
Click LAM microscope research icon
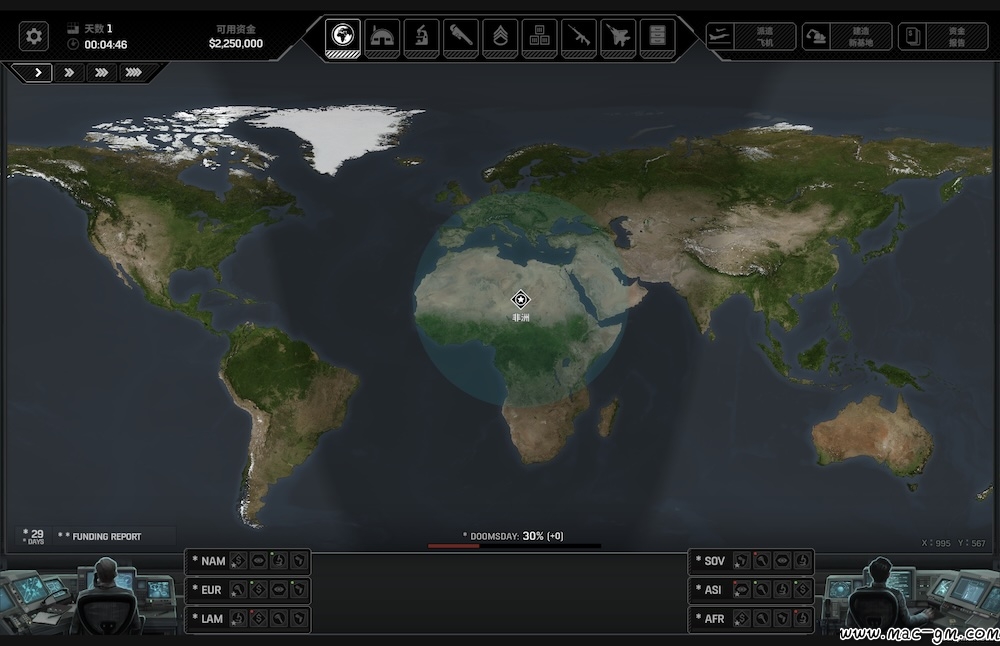click(x=239, y=618)
